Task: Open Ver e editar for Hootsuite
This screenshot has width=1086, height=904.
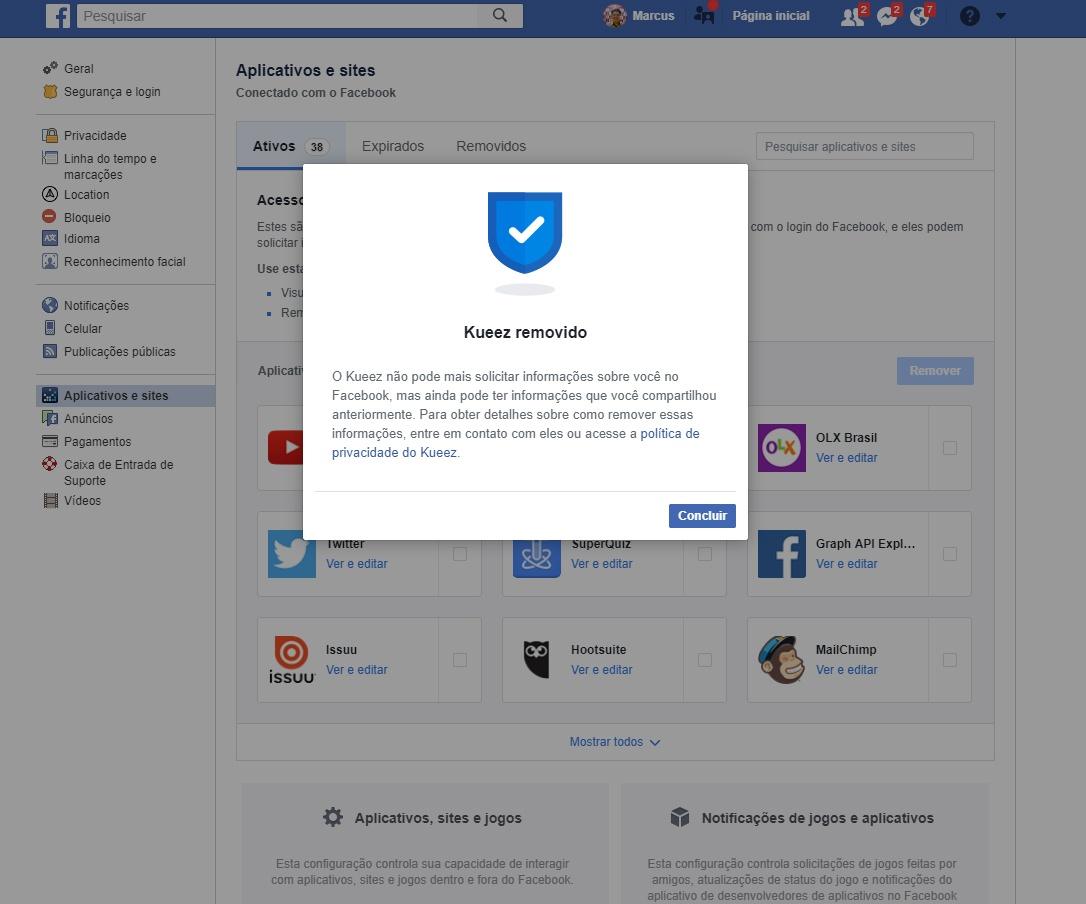Action: click(x=601, y=670)
